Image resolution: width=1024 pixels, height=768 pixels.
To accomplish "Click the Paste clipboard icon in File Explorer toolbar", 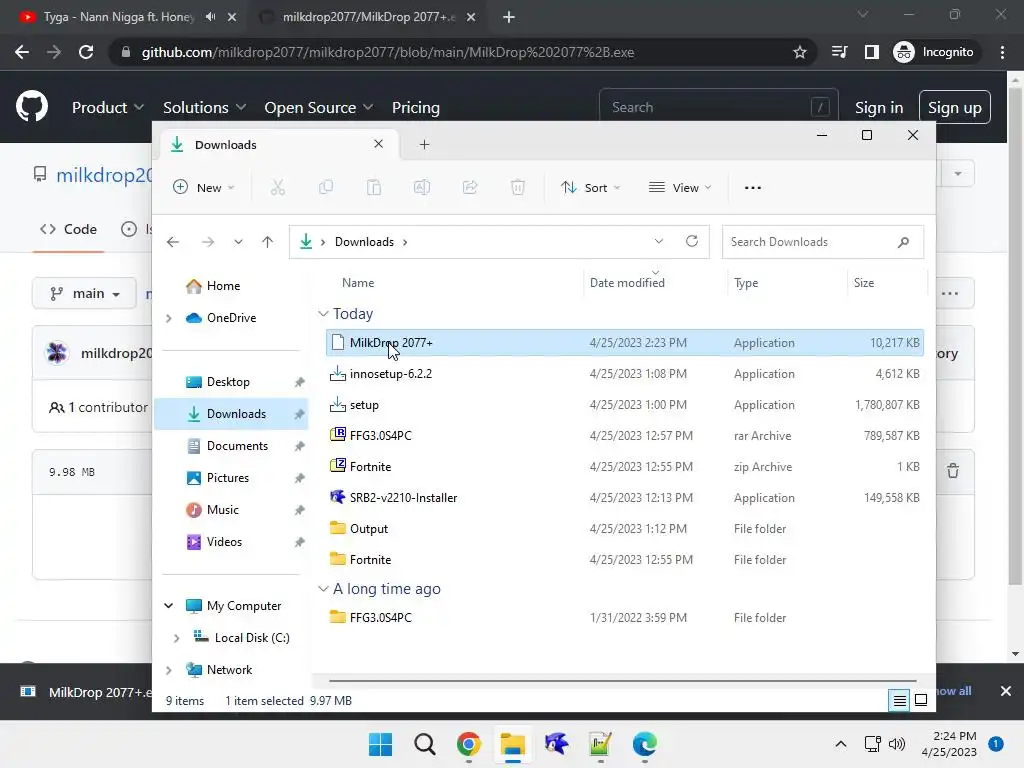I will 374,188.
